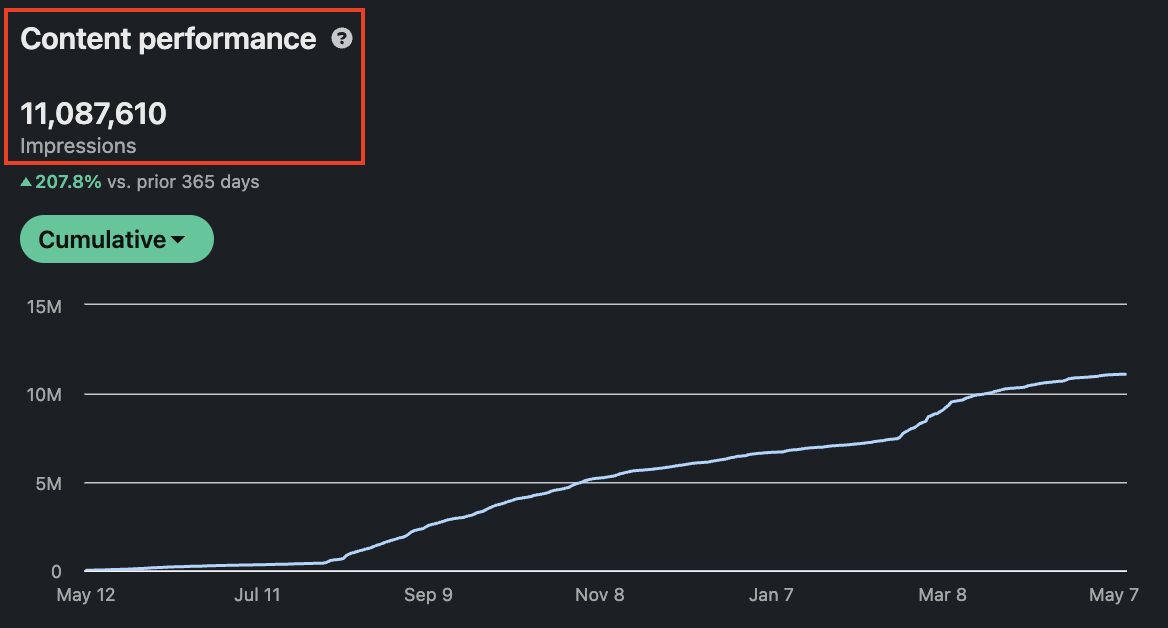Click the 5M y-axis label

(48, 483)
